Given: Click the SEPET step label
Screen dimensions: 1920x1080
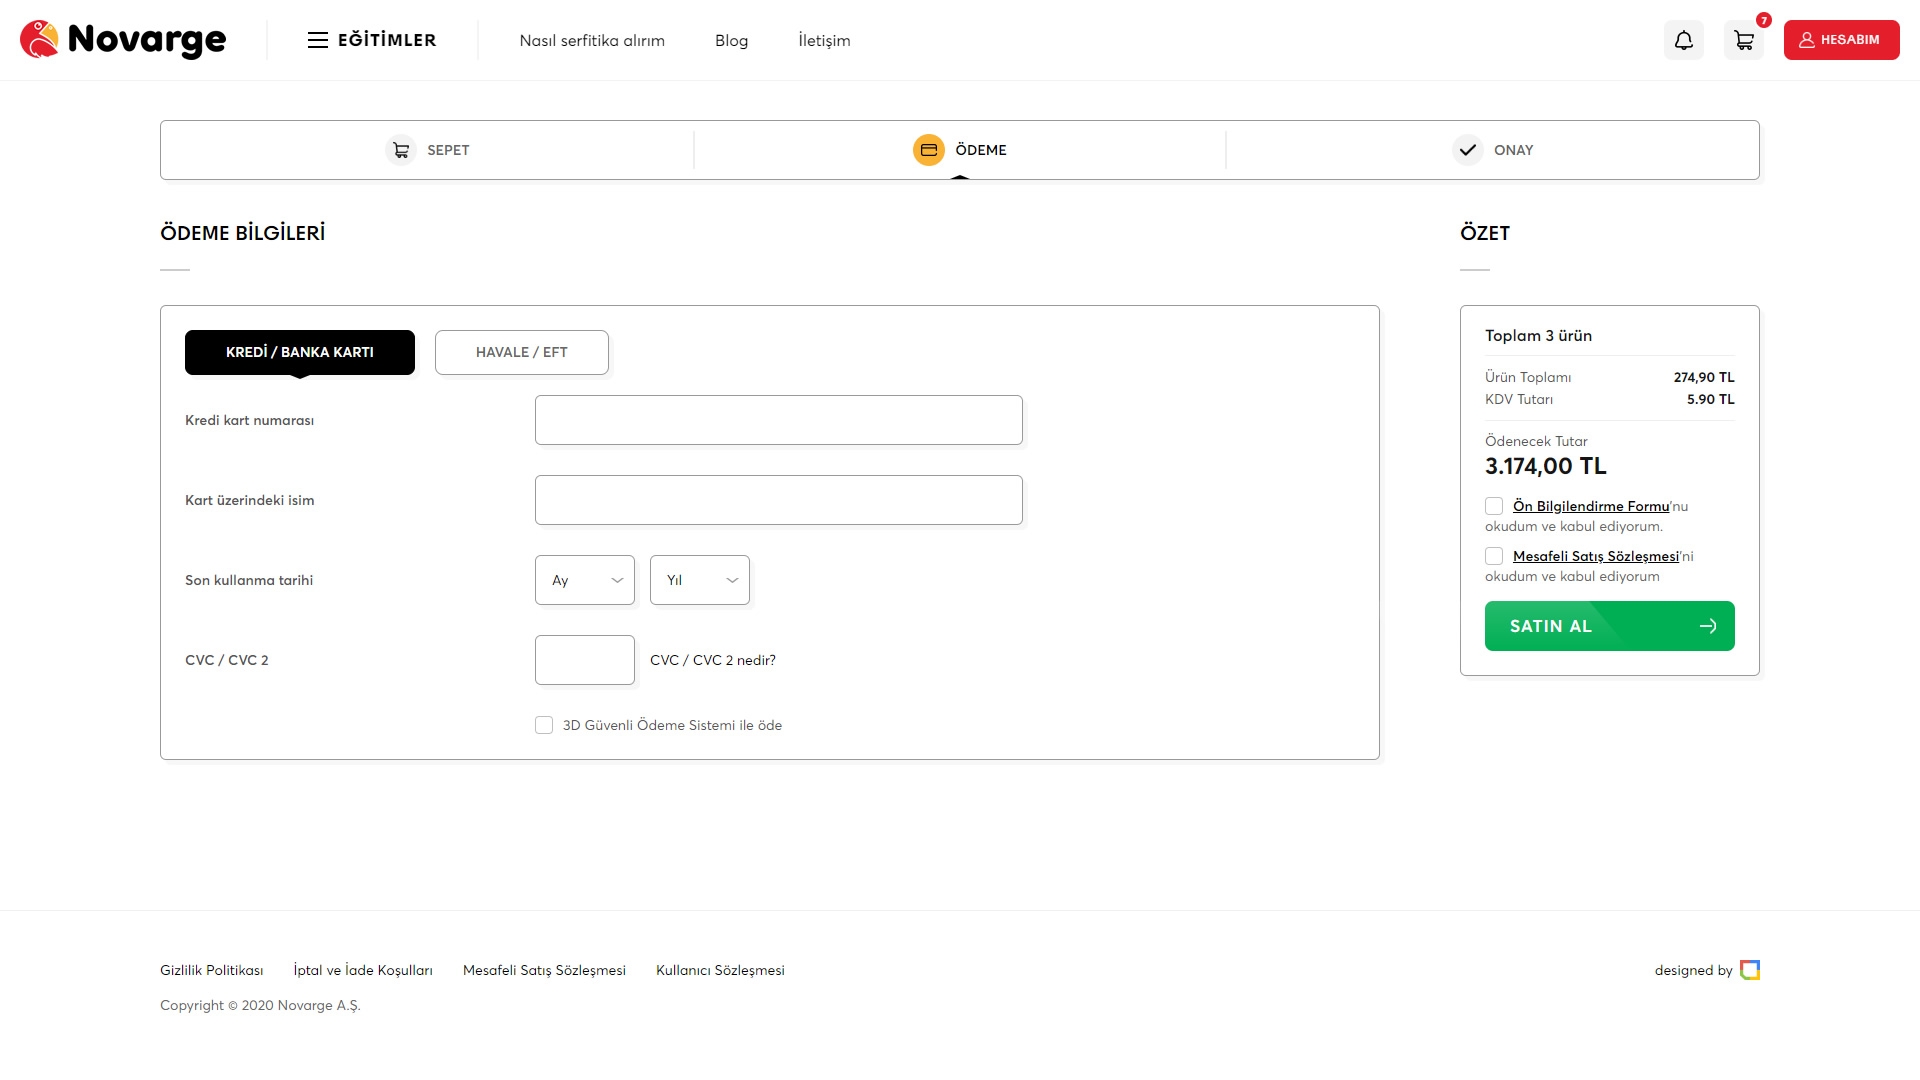Looking at the screenshot, I should pos(448,150).
